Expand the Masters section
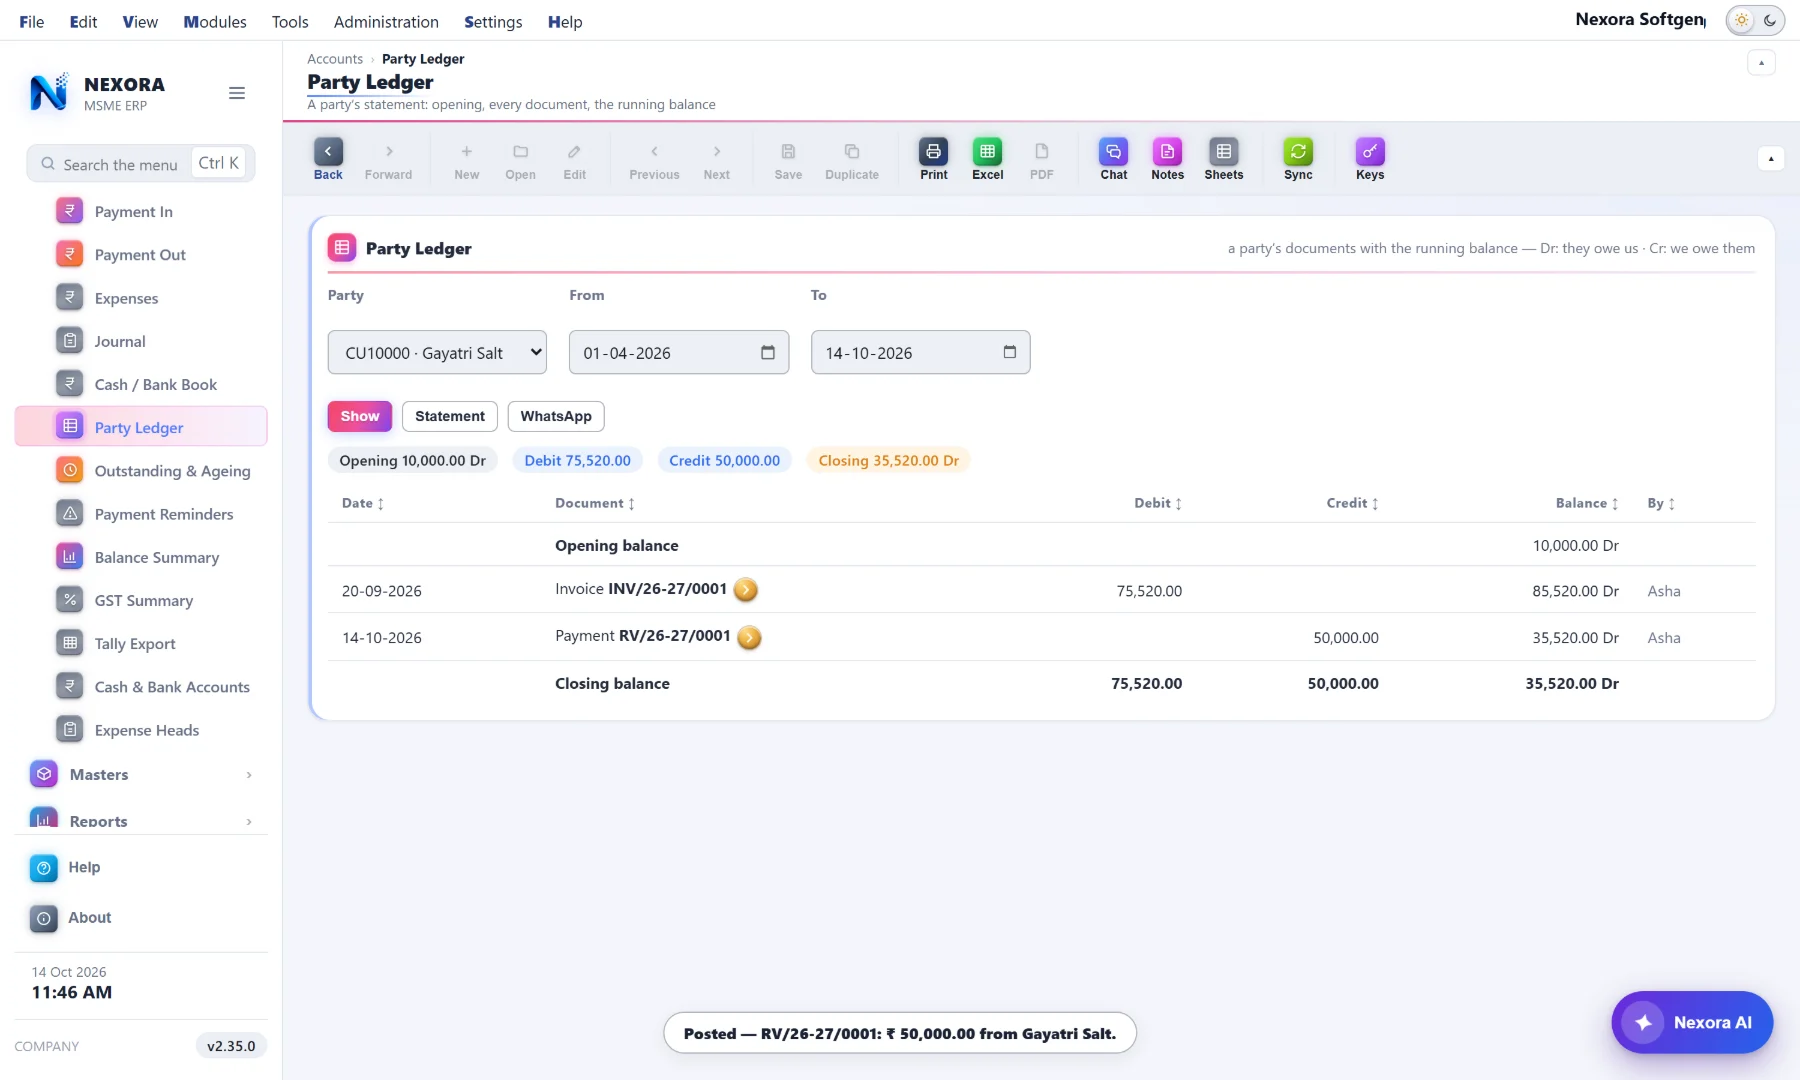This screenshot has height=1080, width=1800. click(141, 774)
